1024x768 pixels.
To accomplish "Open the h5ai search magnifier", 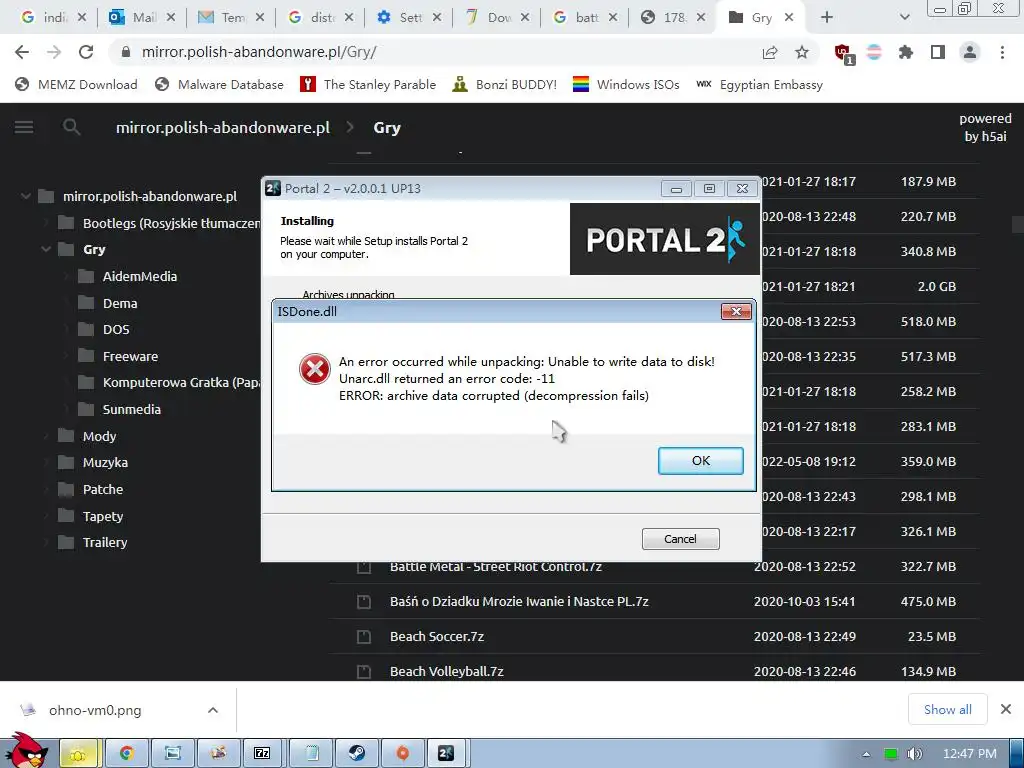I will pos(71,127).
